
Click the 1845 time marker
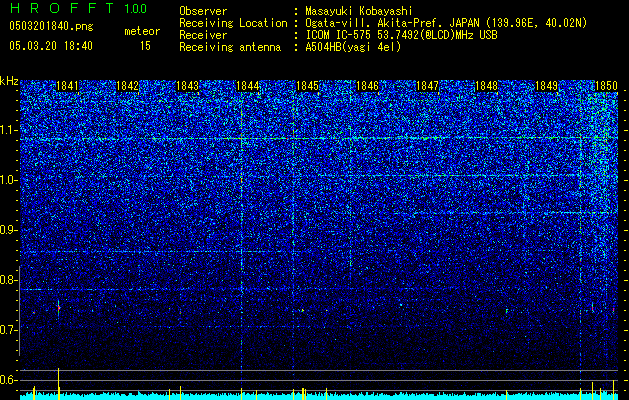(x=307, y=86)
